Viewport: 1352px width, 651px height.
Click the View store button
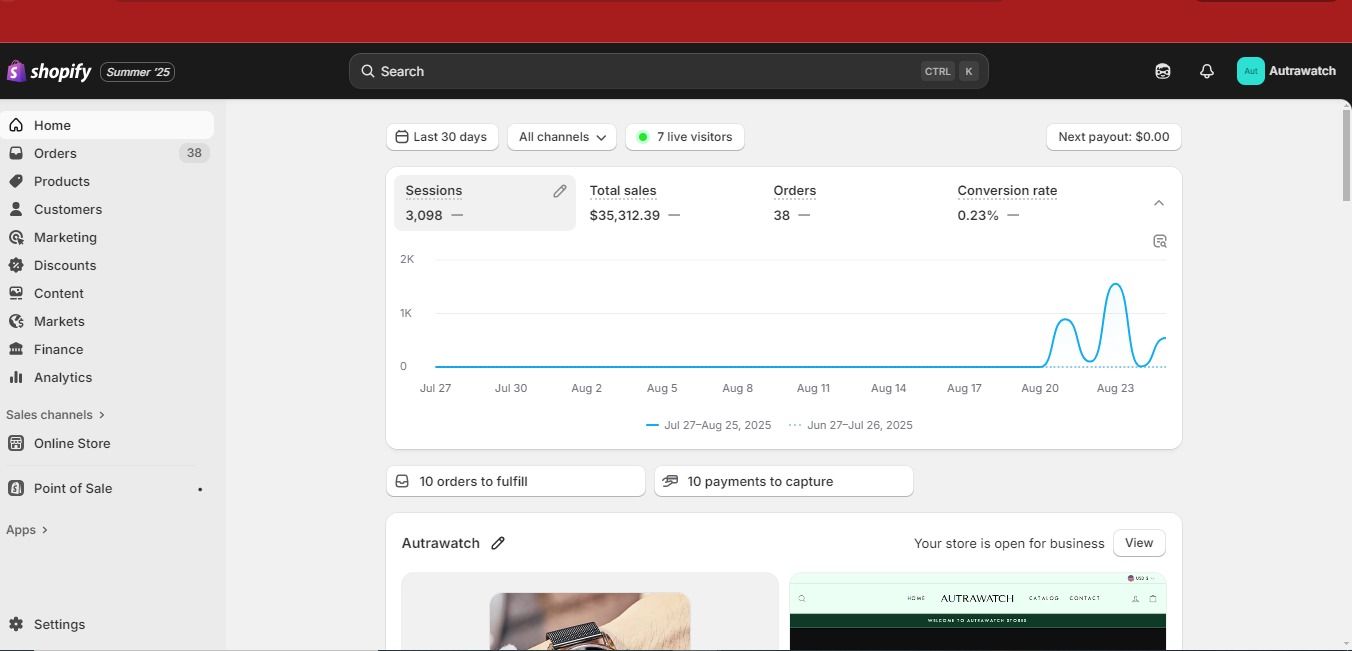[x=1138, y=543]
